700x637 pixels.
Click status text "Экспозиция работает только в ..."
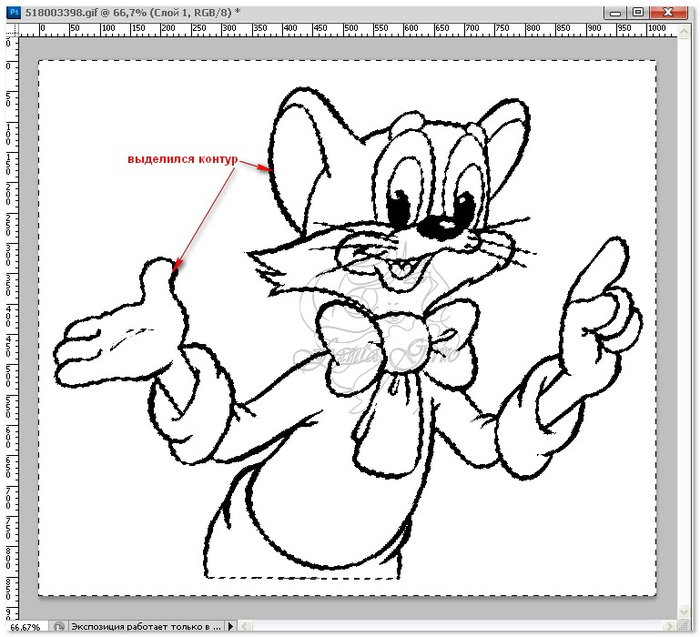tap(146, 627)
